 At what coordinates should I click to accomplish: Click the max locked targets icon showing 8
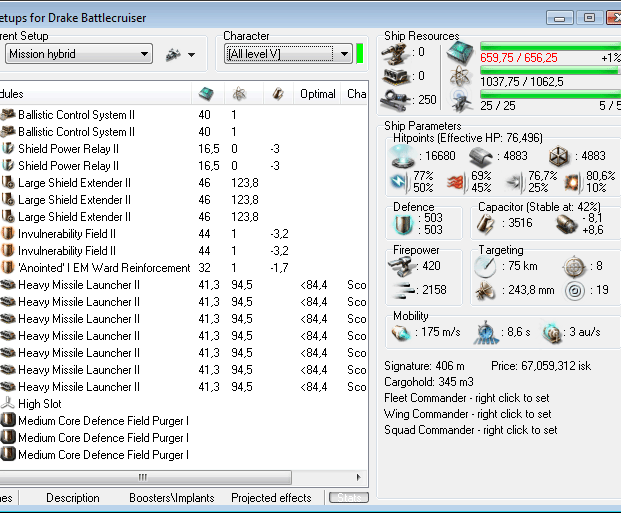[x=574, y=267]
